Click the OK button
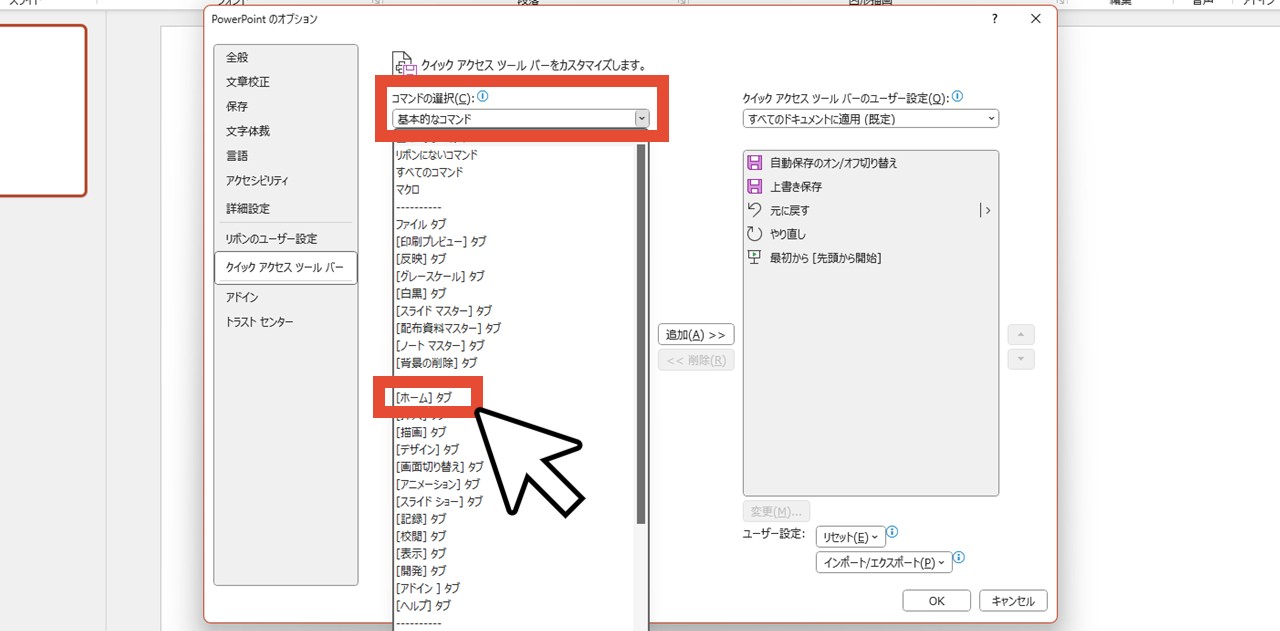 coord(936,601)
